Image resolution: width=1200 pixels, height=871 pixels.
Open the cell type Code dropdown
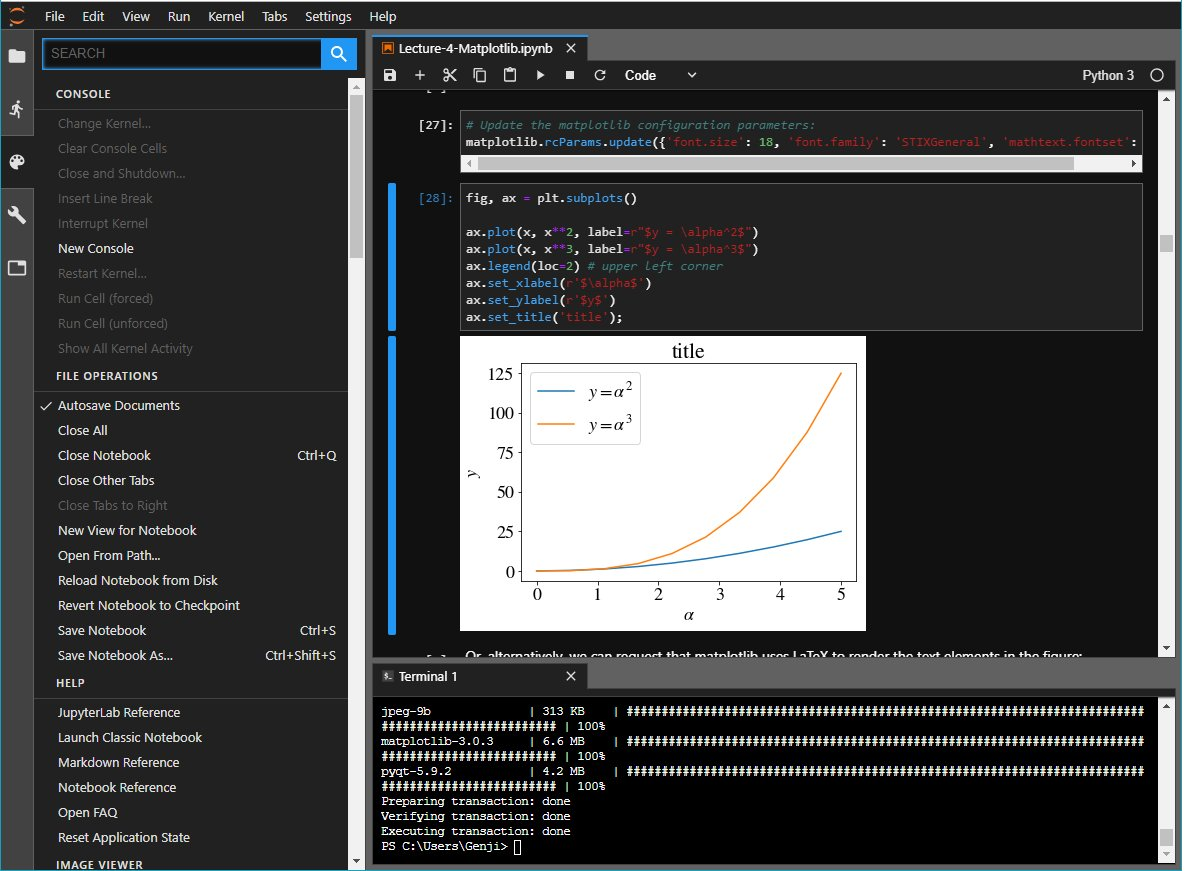point(660,75)
